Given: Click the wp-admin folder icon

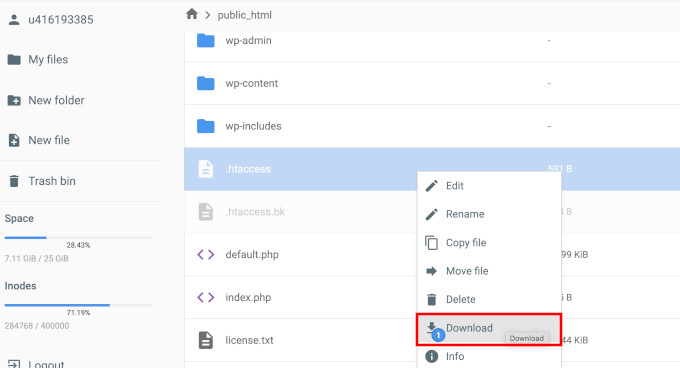Looking at the screenshot, I should [x=206, y=40].
